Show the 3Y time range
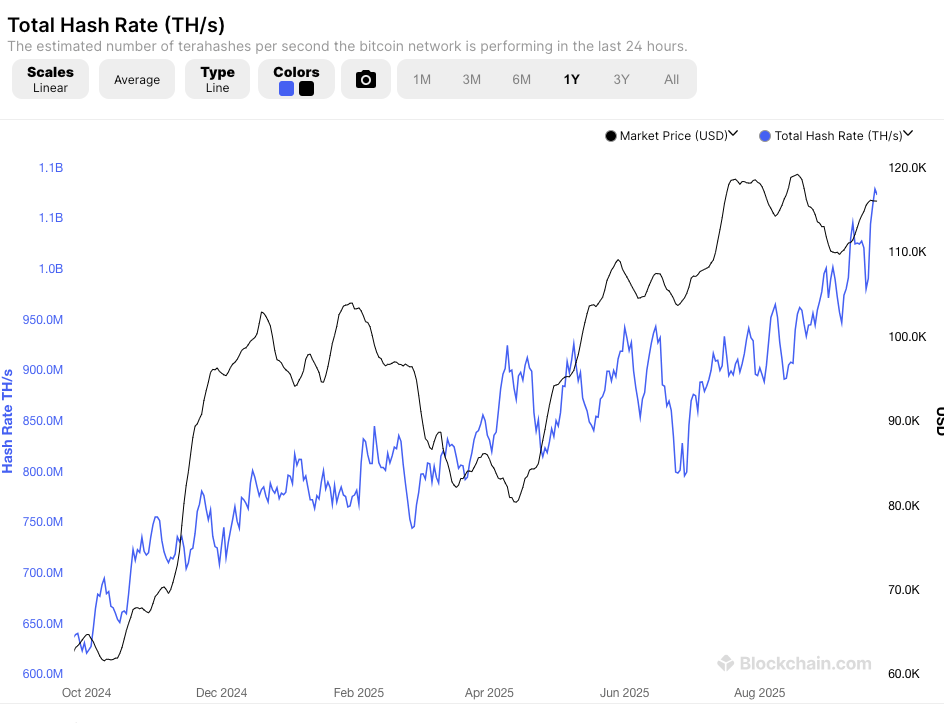The height and width of the screenshot is (723, 944). [x=622, y=79]
